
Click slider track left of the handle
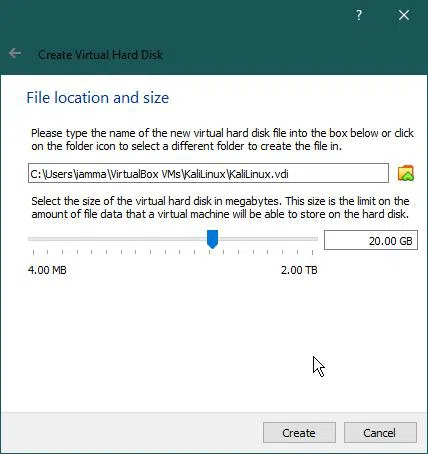coord(117,239)
